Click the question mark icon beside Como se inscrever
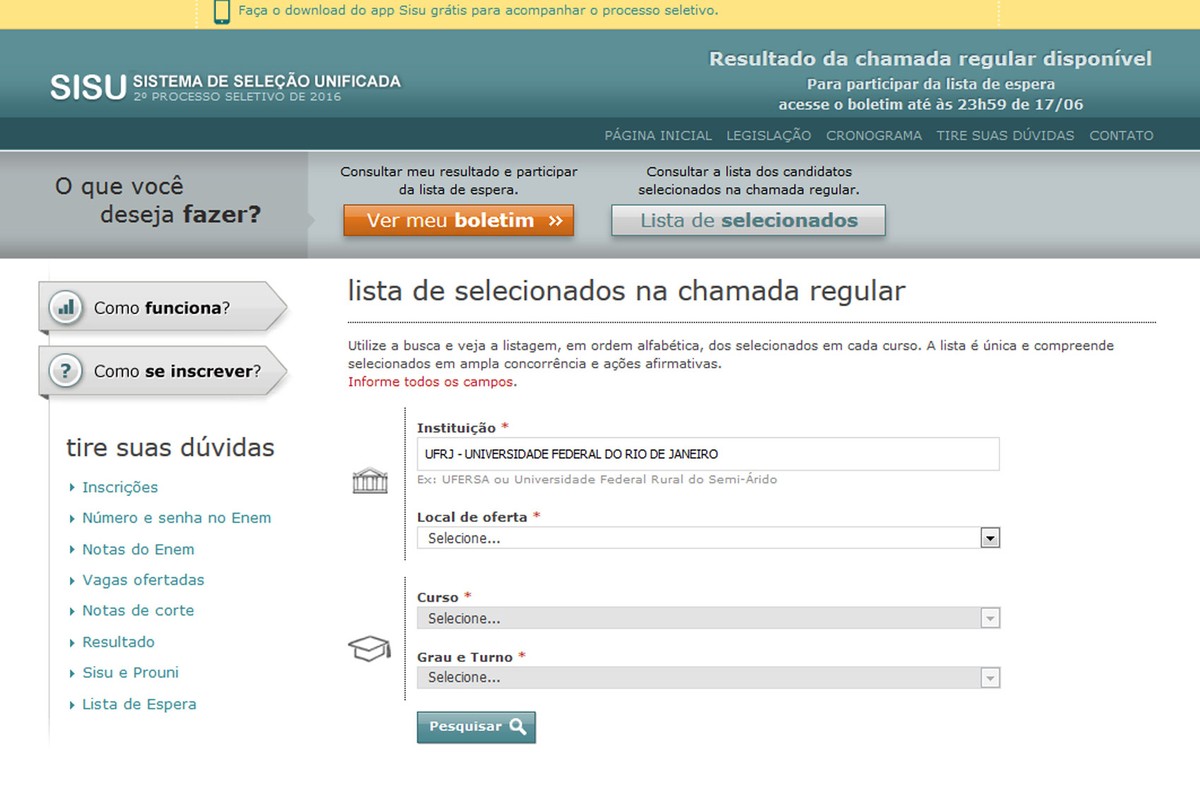Screen dimensions: 1200x786 [66, 371]
